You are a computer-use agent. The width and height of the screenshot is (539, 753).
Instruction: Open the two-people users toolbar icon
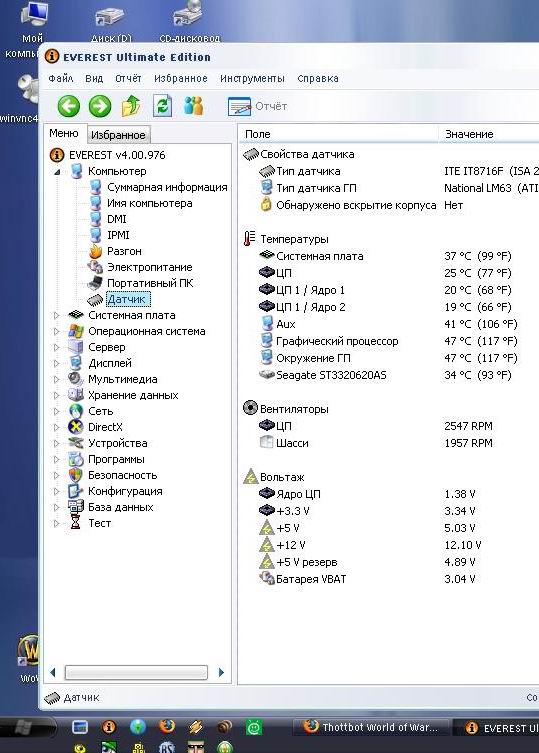tap(194, 106)
